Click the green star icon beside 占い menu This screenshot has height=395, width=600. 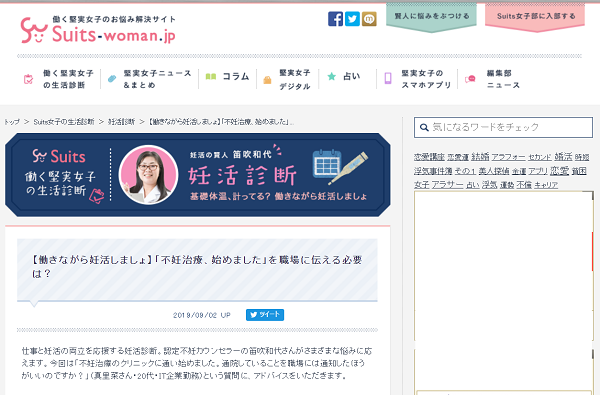coord(331,76)
